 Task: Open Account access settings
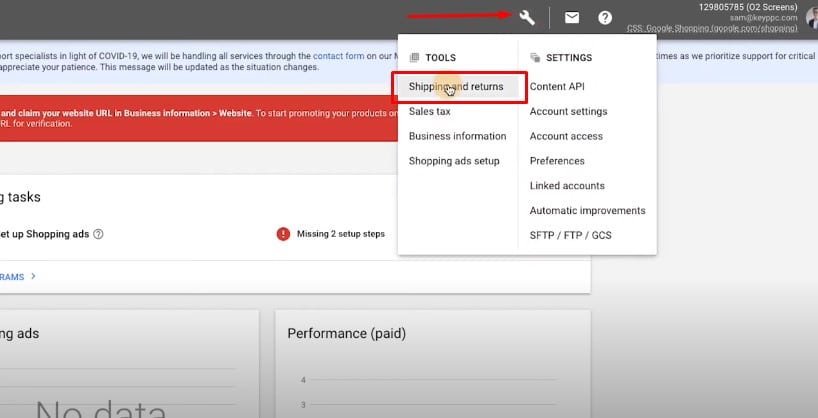coord(566,136)
